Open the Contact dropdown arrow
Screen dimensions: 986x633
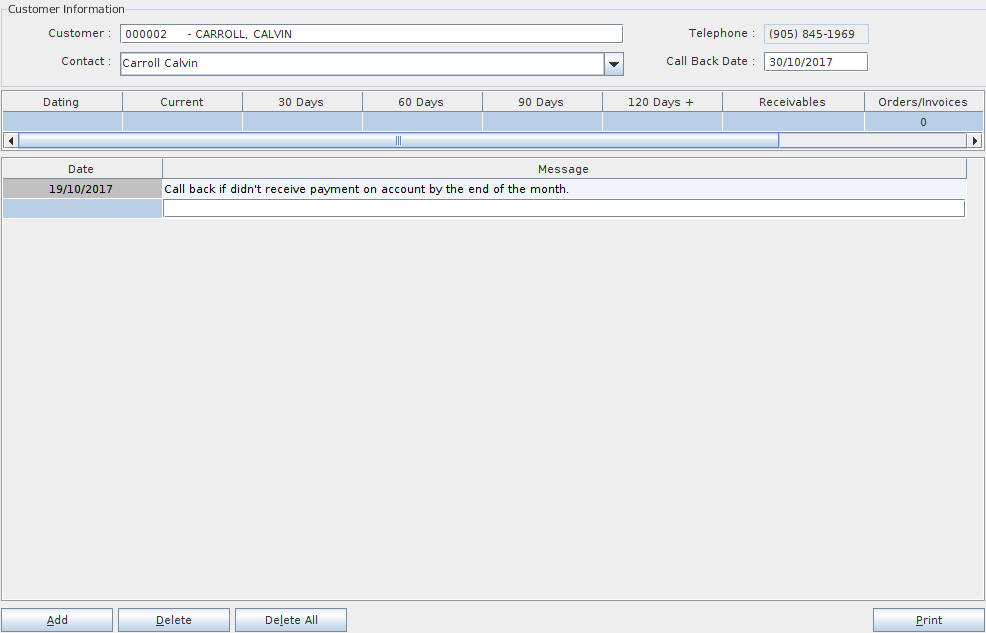(613, 64)
